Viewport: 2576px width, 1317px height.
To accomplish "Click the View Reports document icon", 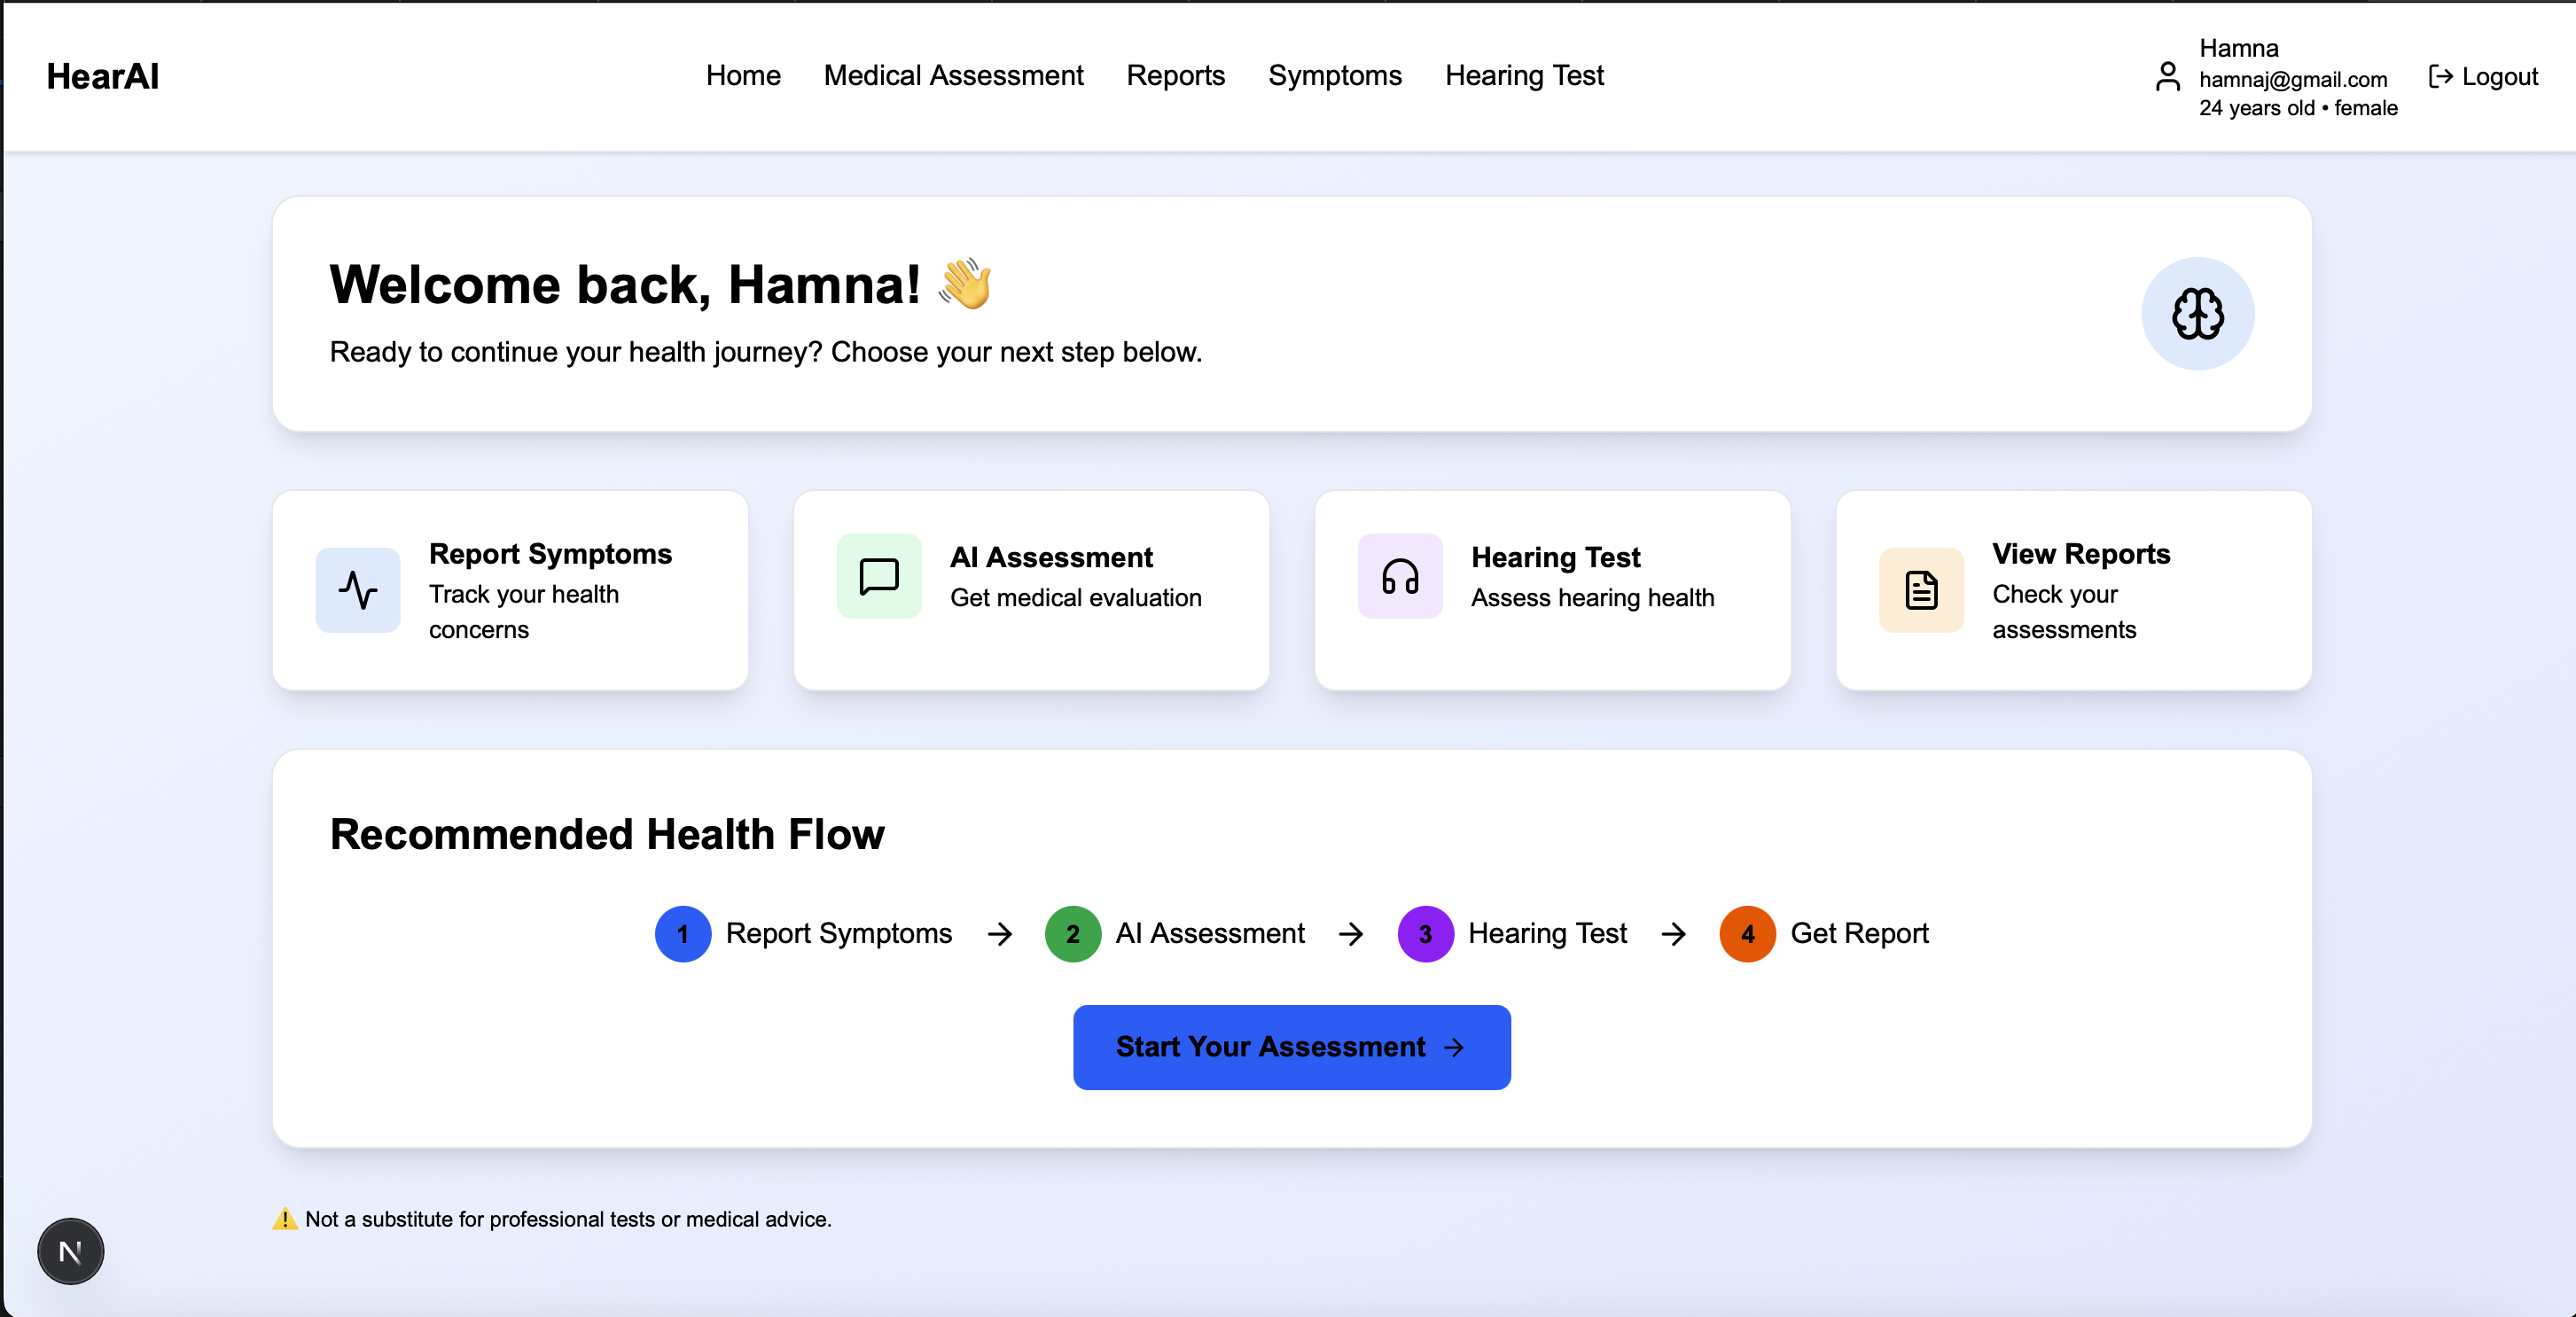I will pos(1920,590).
